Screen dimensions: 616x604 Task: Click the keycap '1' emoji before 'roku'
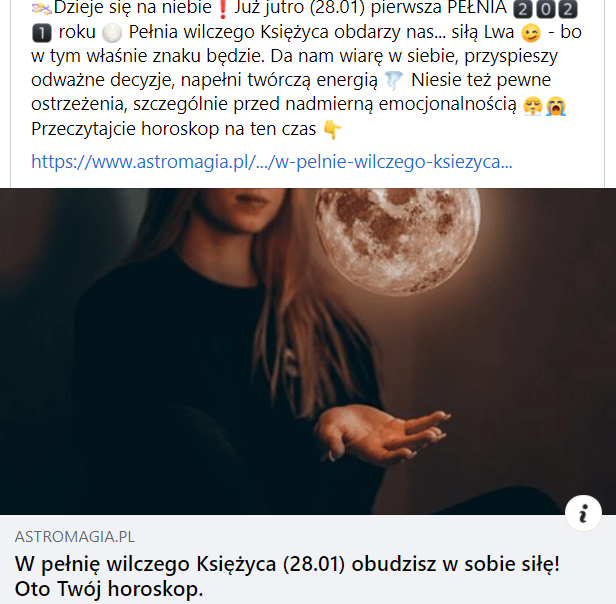click(42, 33)
